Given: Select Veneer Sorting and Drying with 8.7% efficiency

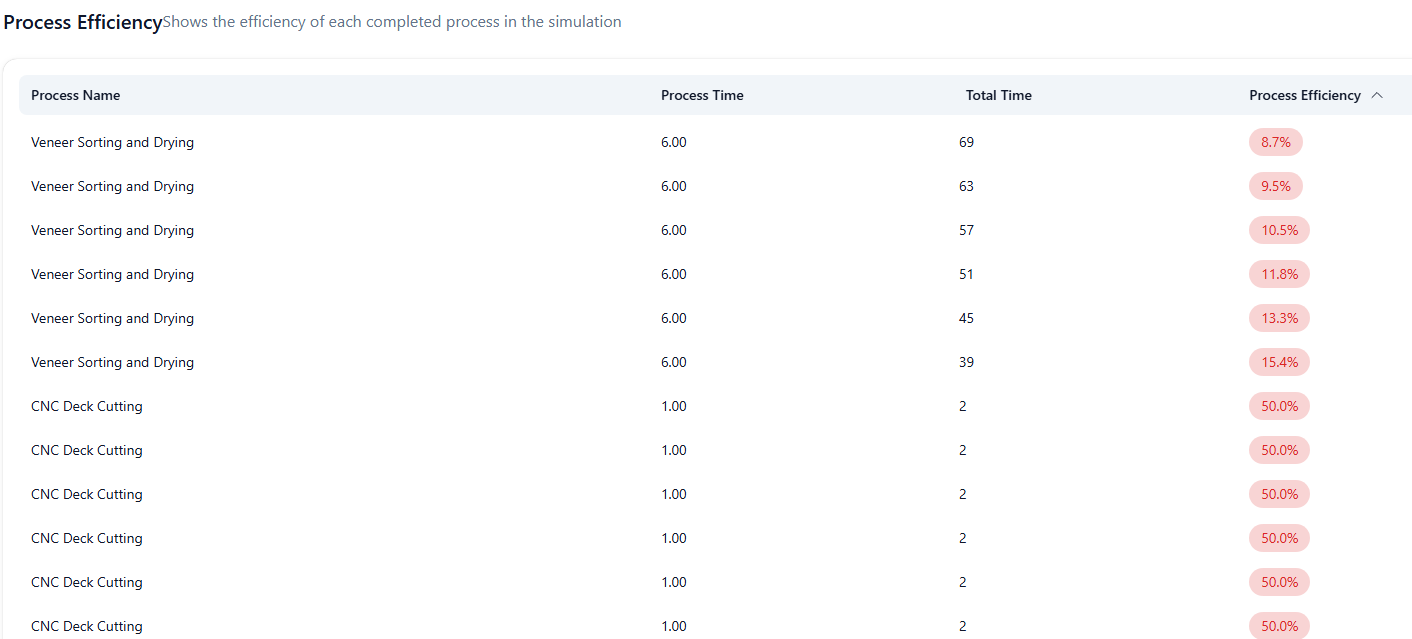Looking at the screenshot, I should (112, 142).
